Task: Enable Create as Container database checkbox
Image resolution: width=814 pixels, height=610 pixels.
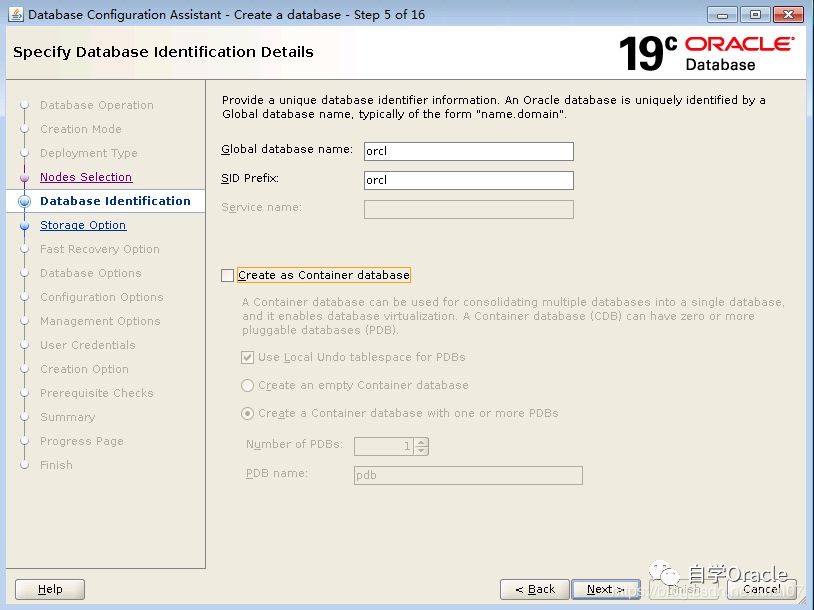Action: tap(228, 275)
